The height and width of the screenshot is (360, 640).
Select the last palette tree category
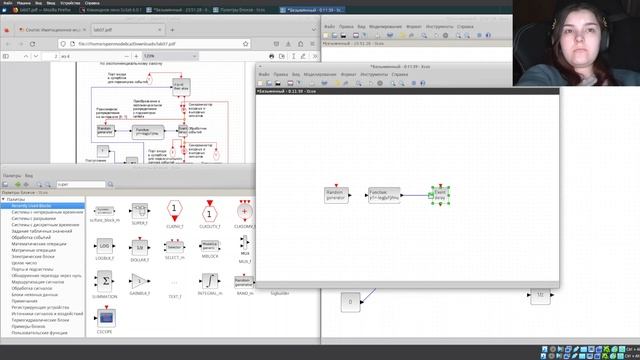click(39, 333)
